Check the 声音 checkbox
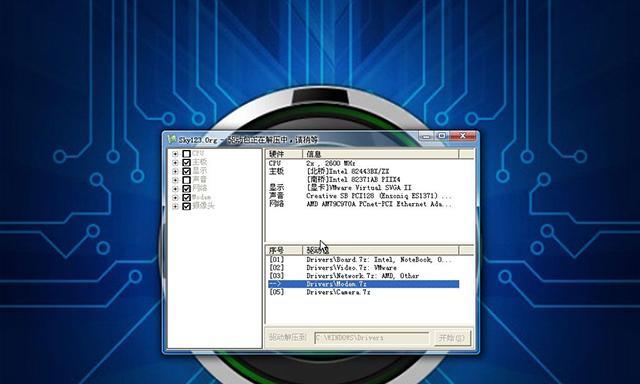Screen dimensions: 640x384 186,180
